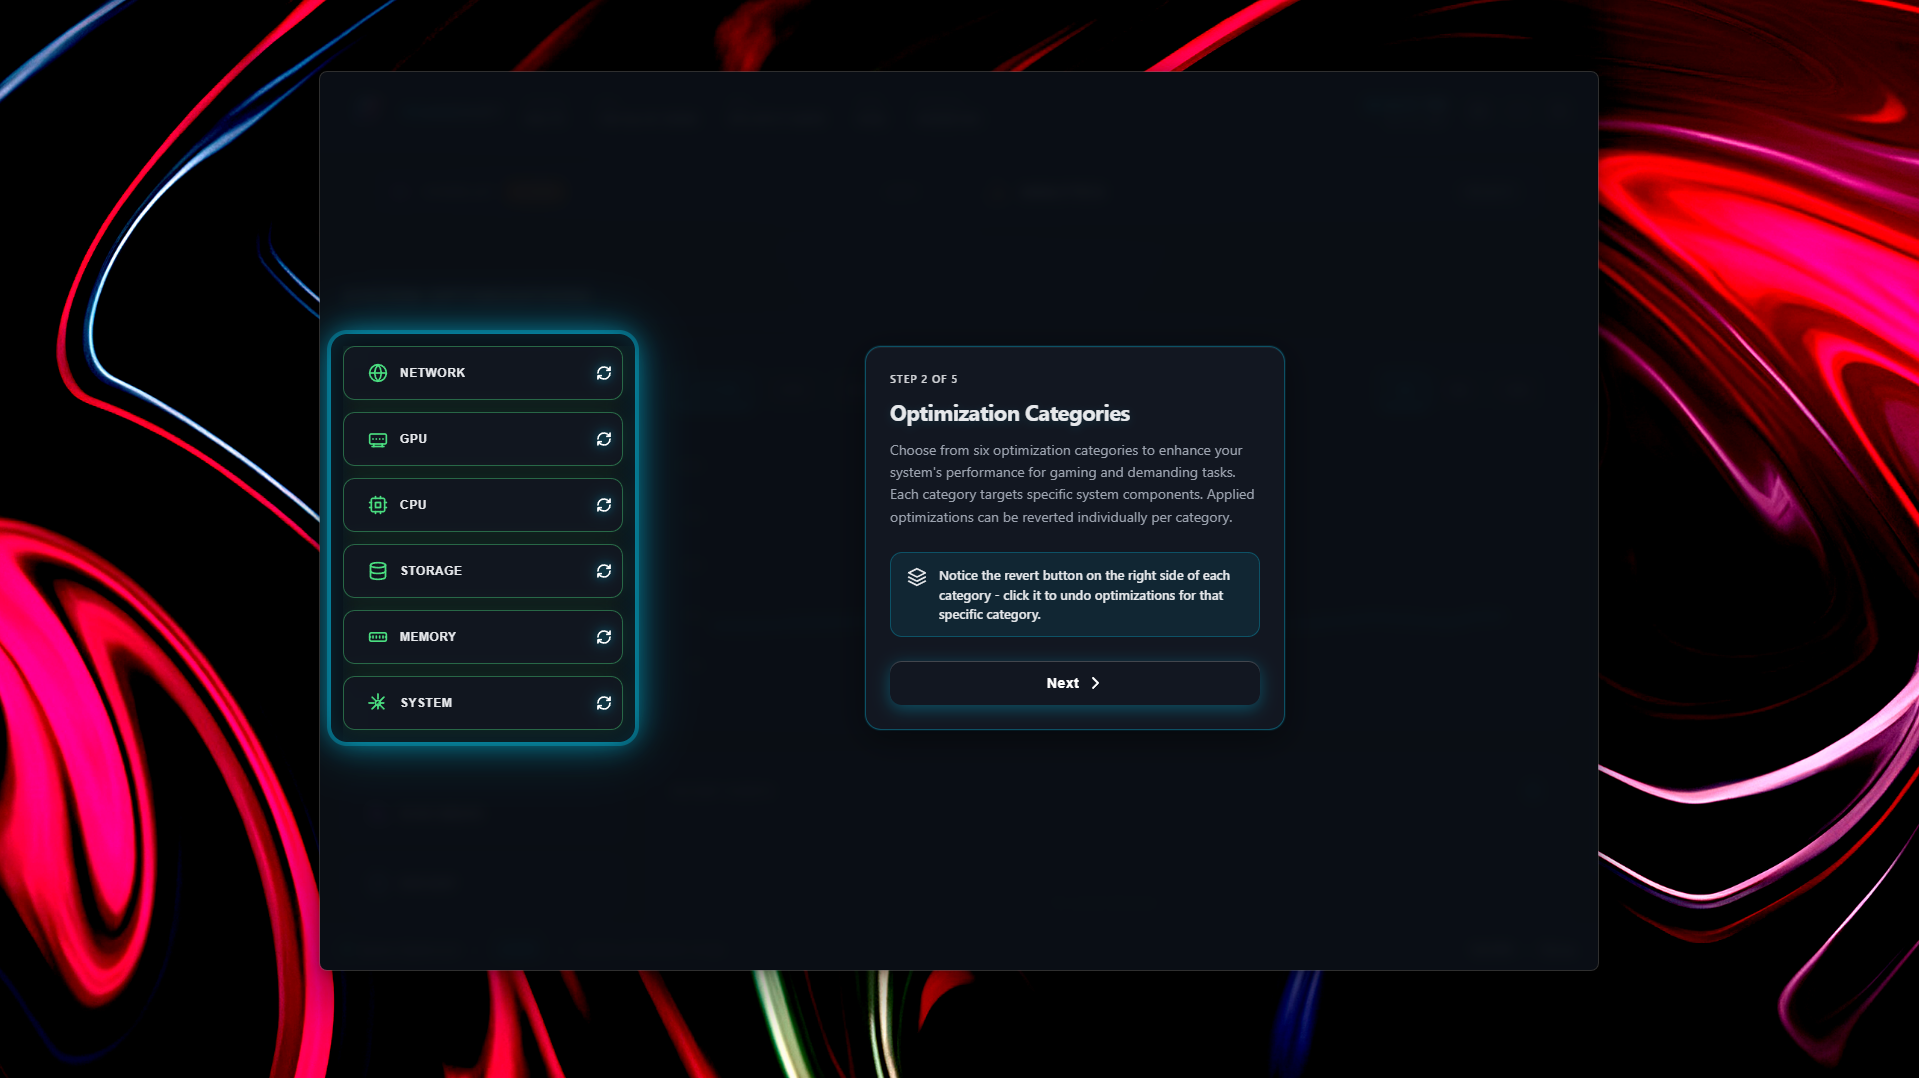Image resolution: width=1919 pixels, height=1078 pixels.
Task: Click the display icon beside GPU
Action: [x=377, y=438]
